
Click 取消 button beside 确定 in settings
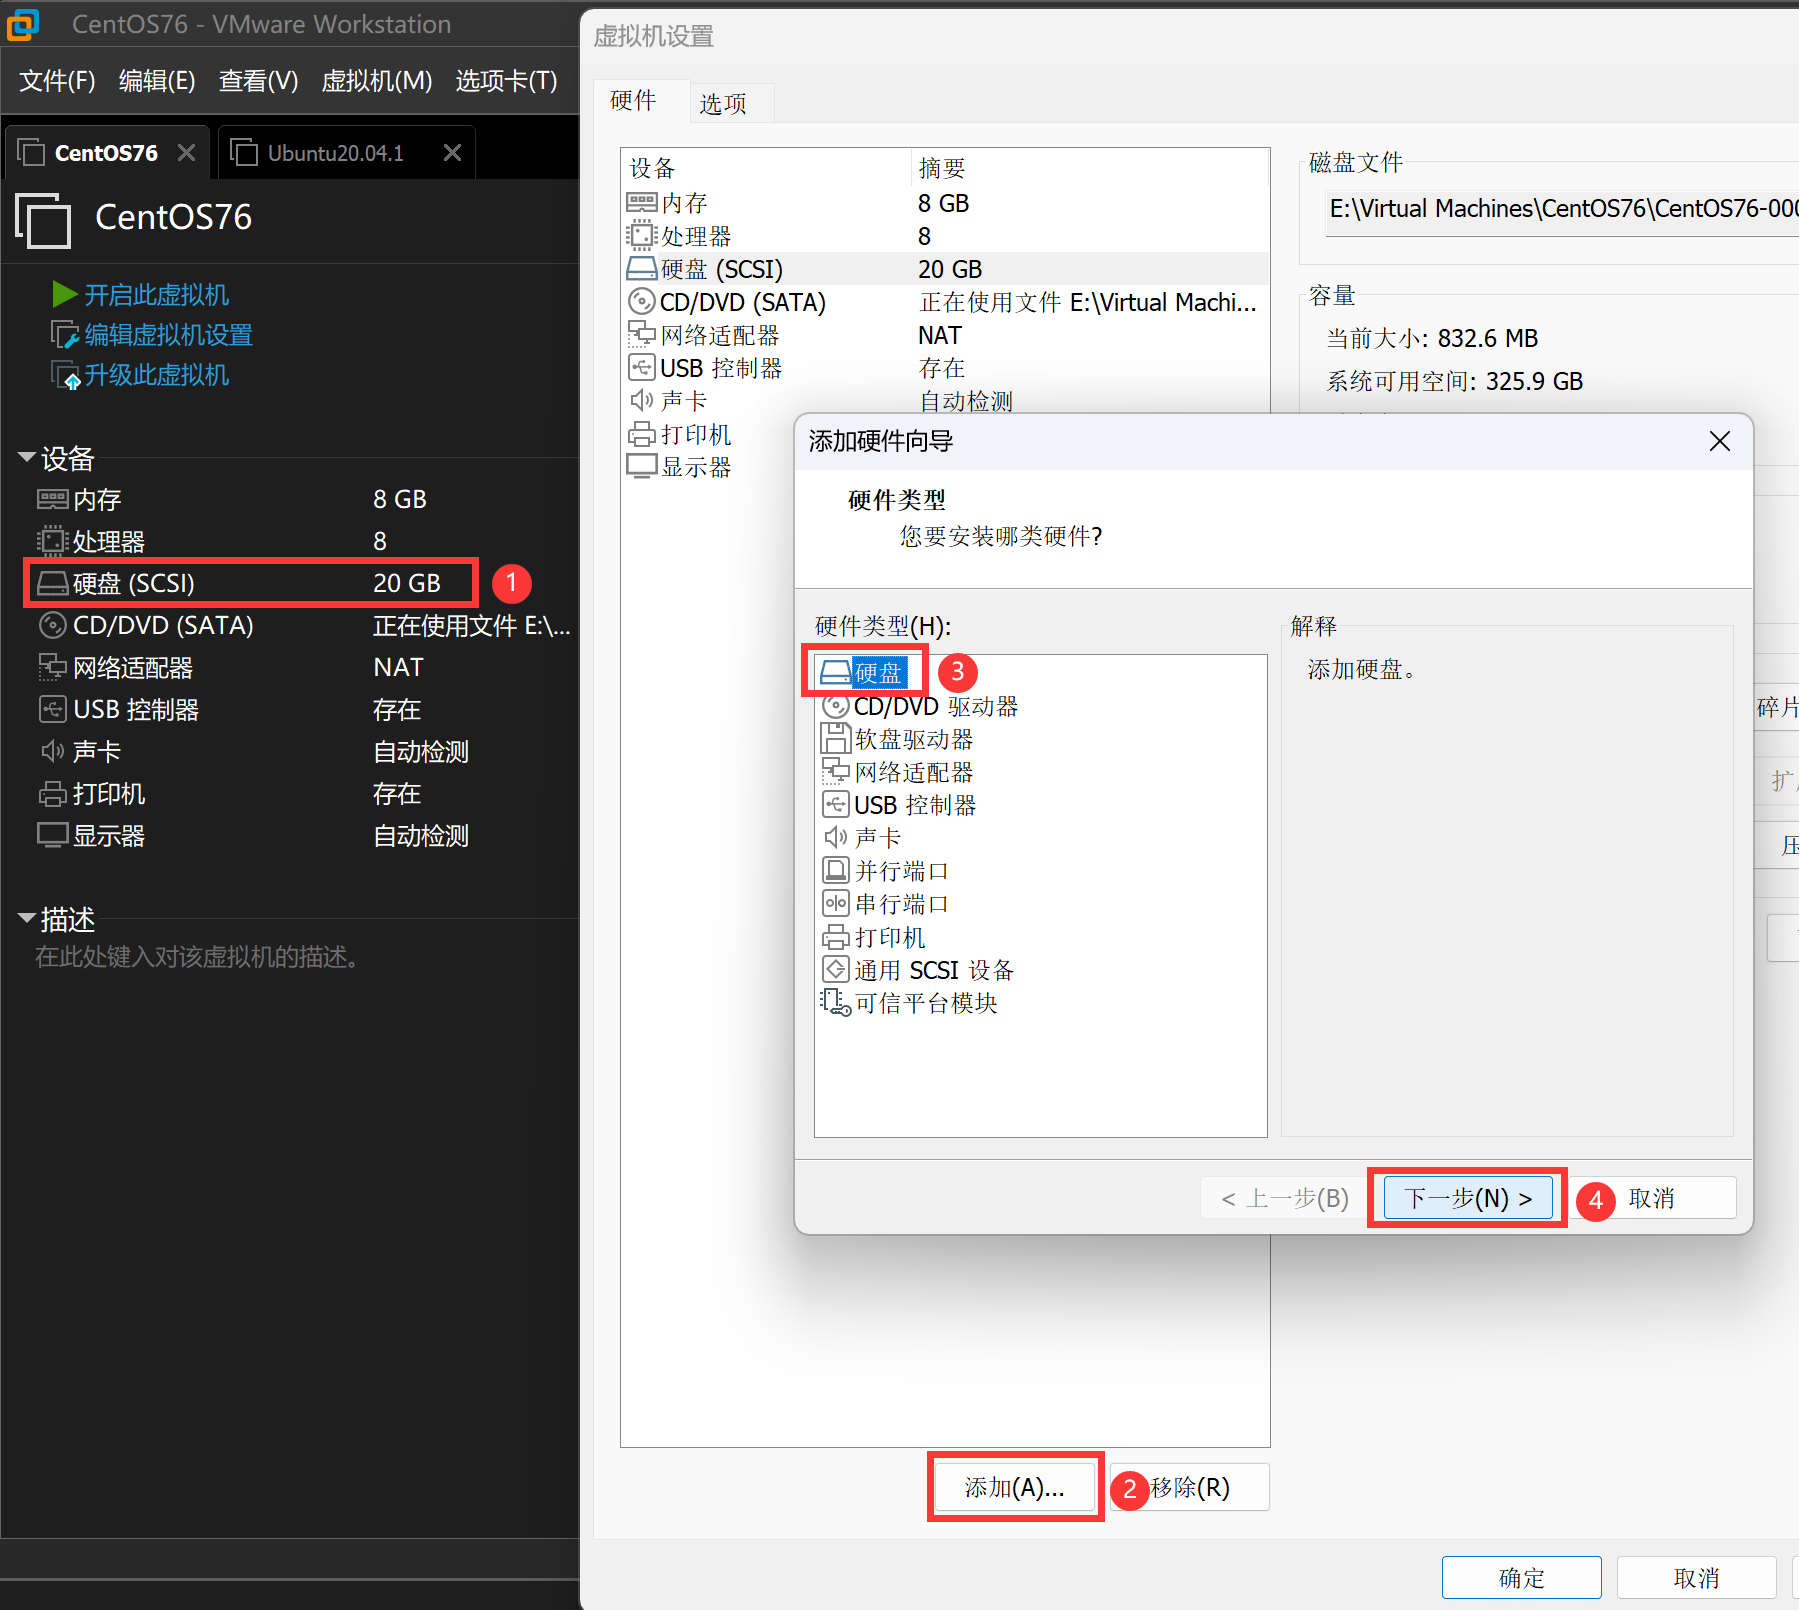1696,1578
